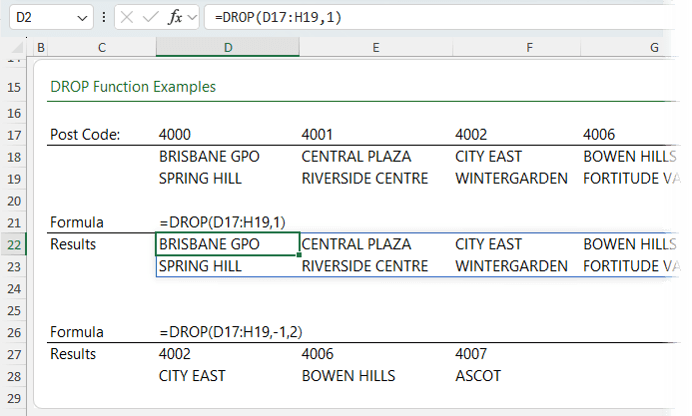The image size is (692, 416).
Task: Click the Name Box showing D2
Action: coord(51,18)
